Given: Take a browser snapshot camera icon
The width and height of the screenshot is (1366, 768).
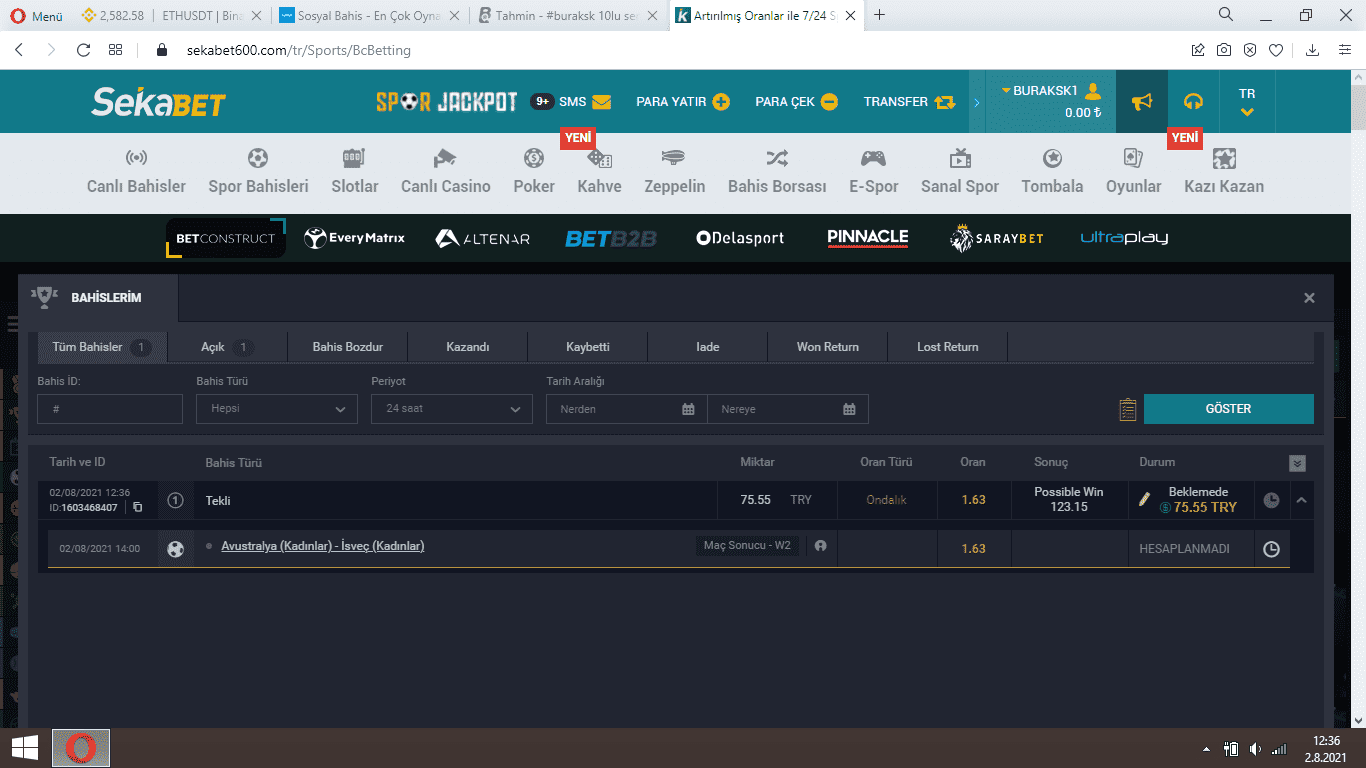Looking at the screenshot, I should pyautogui.click(x=1224, y=50).
